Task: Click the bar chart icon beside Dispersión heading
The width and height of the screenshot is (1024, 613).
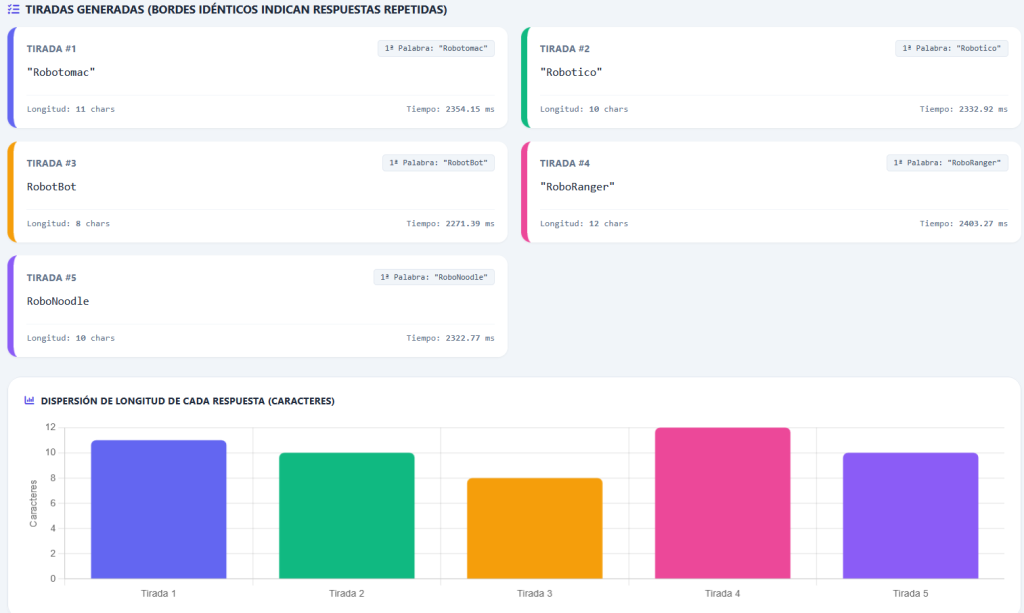Action: [29, 400]
